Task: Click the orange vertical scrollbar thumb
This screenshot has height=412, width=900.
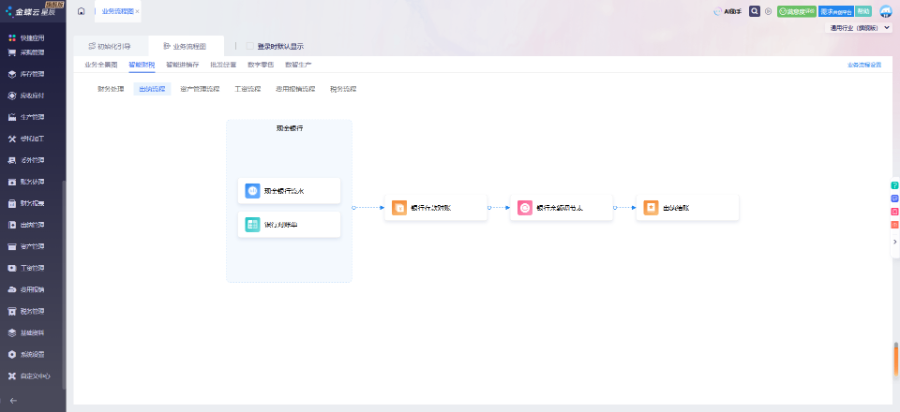Action: [x=896, y=360]
